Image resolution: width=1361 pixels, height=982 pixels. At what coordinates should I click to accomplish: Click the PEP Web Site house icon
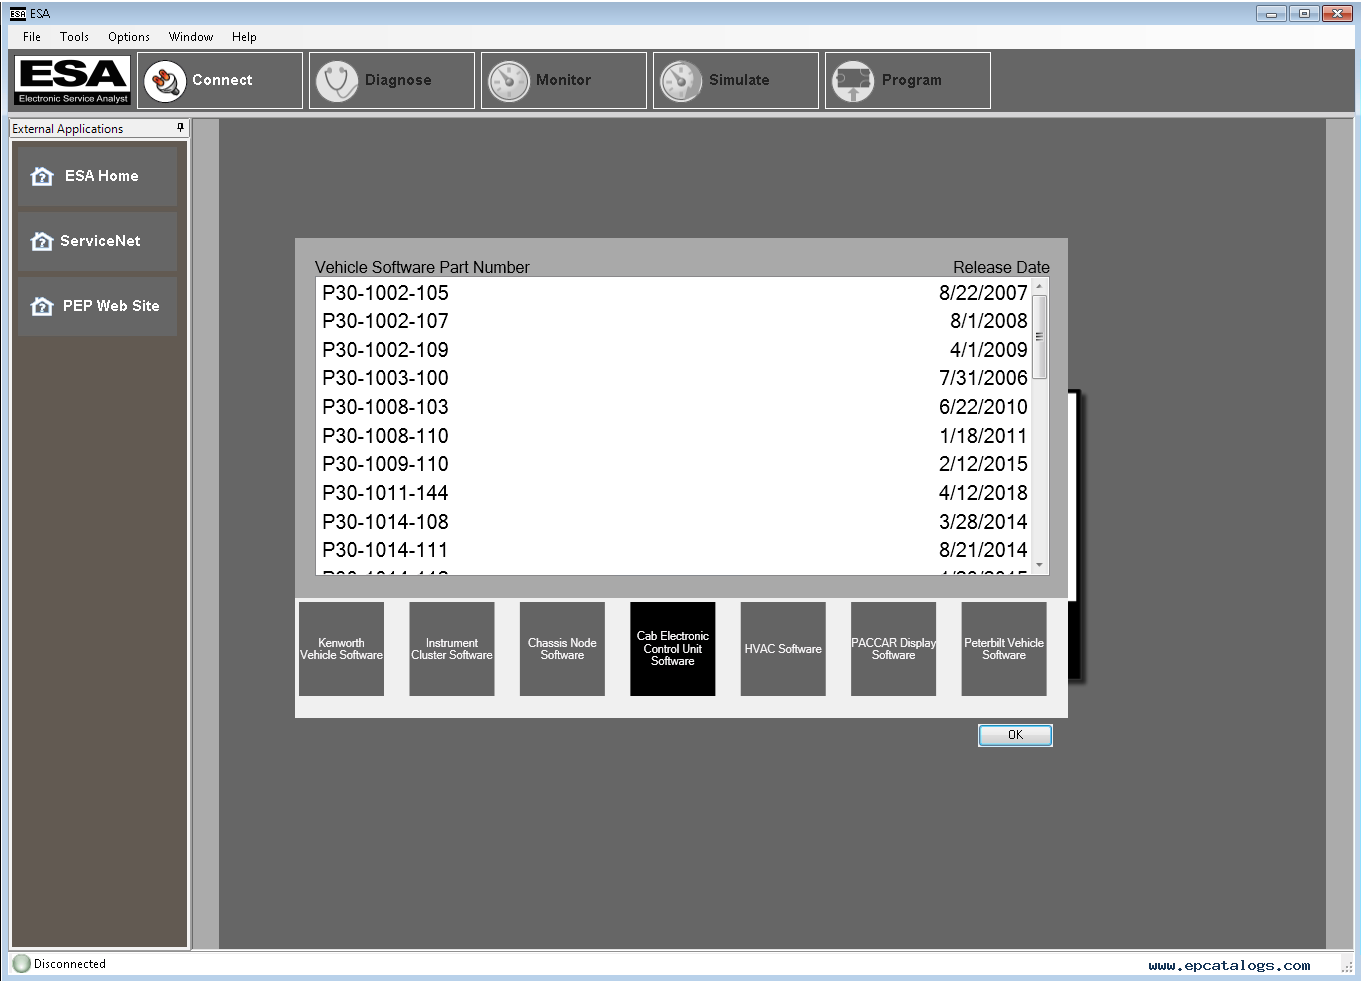pyautogui.click(x=42, y=306)
